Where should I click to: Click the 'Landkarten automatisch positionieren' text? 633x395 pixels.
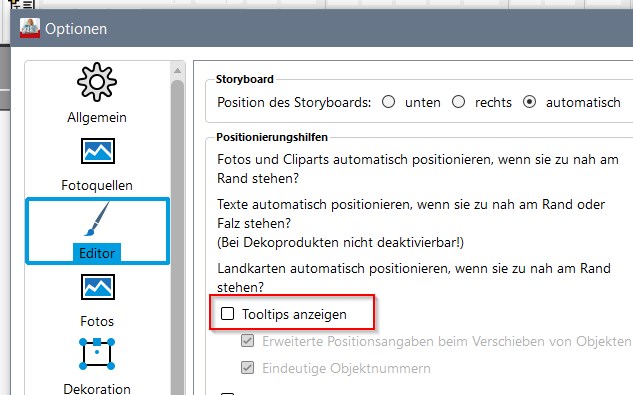click(x=414, y=278)
